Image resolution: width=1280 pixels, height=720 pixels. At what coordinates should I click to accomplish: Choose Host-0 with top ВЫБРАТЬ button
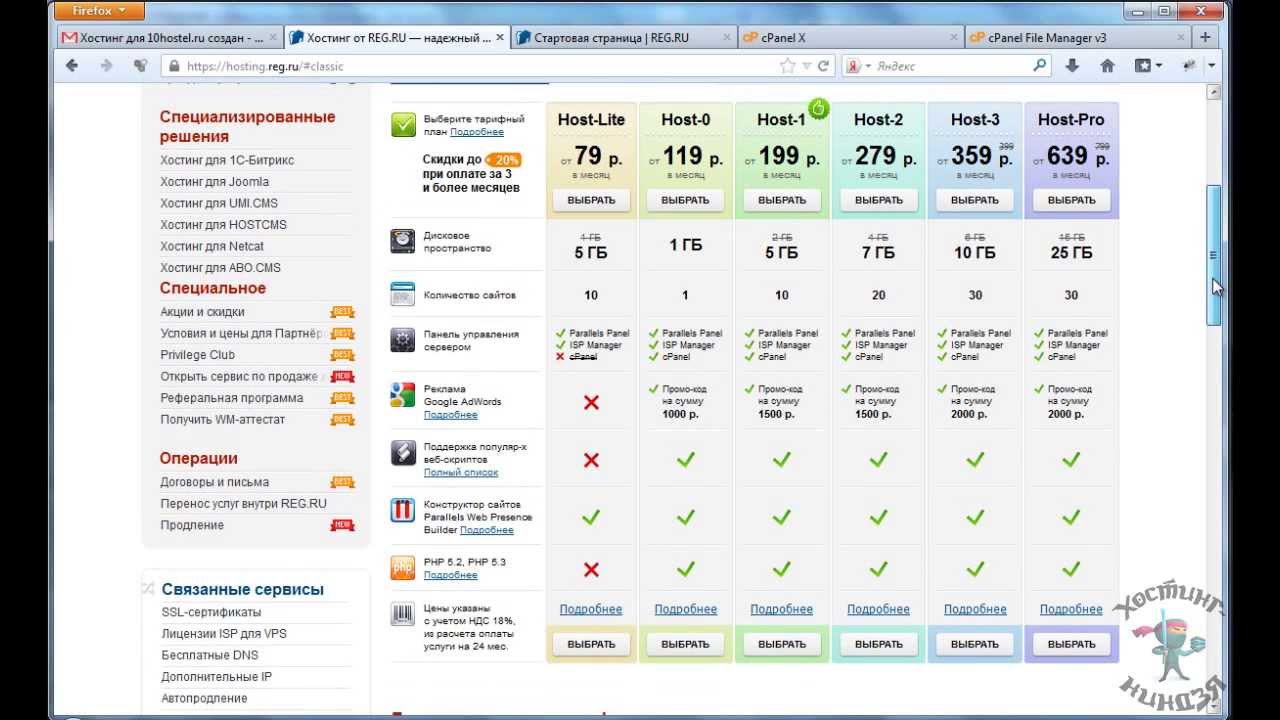685,200
